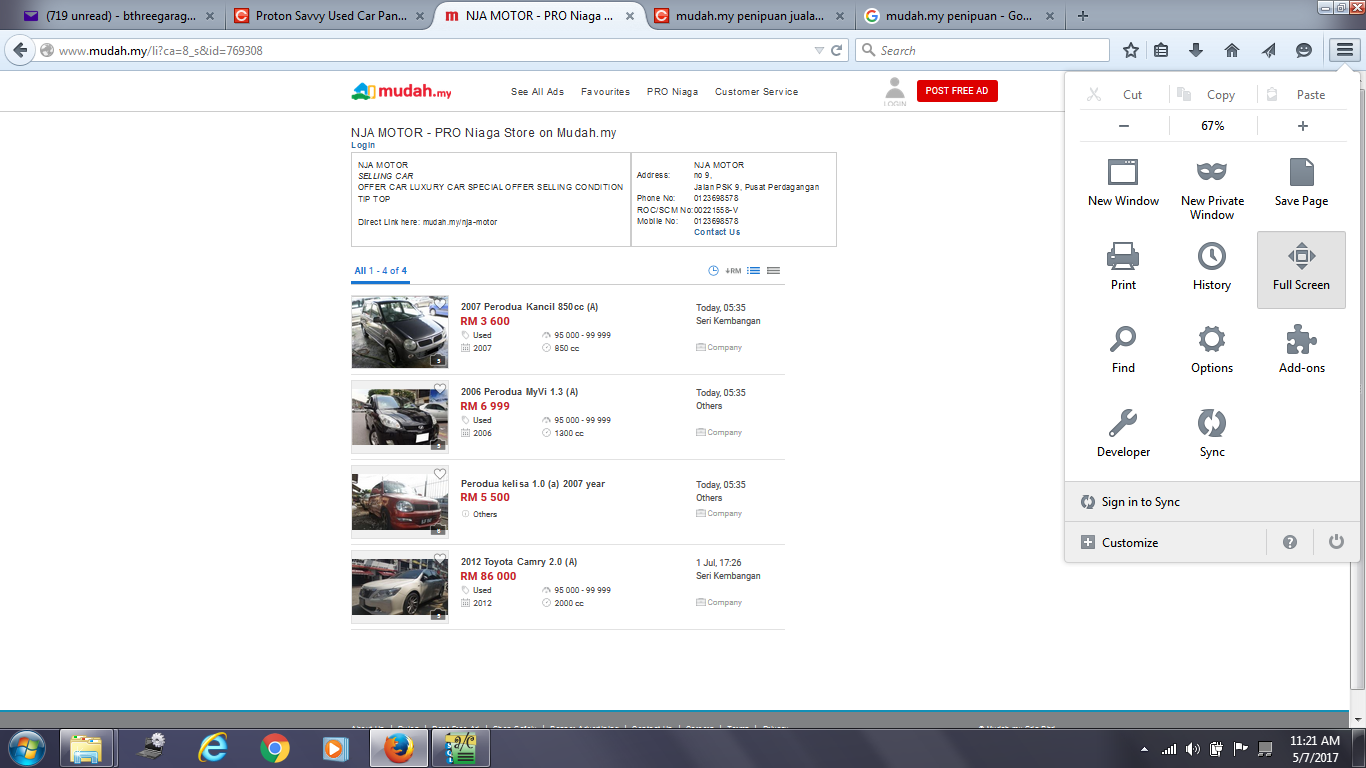1366x768 pixels.
Task: Click Contact Us link in store info
Action: coord(717,232)
